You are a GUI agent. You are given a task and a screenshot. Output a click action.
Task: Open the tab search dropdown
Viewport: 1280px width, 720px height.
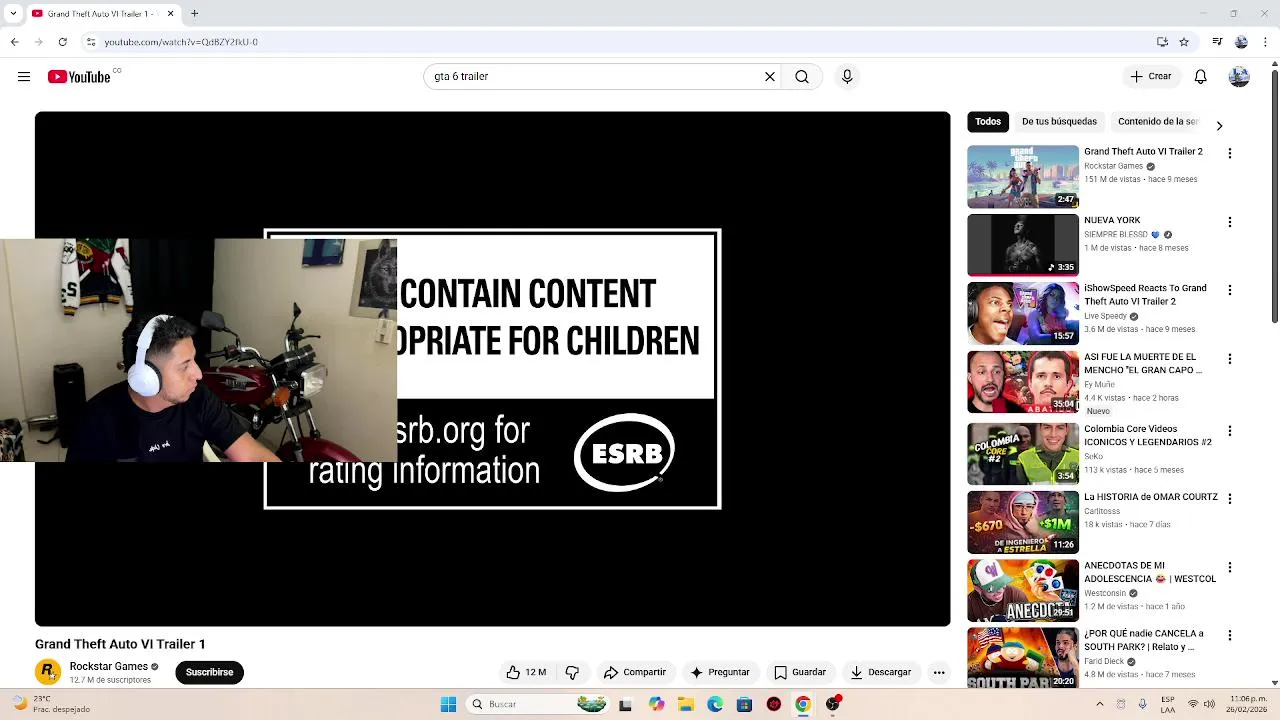13,14
